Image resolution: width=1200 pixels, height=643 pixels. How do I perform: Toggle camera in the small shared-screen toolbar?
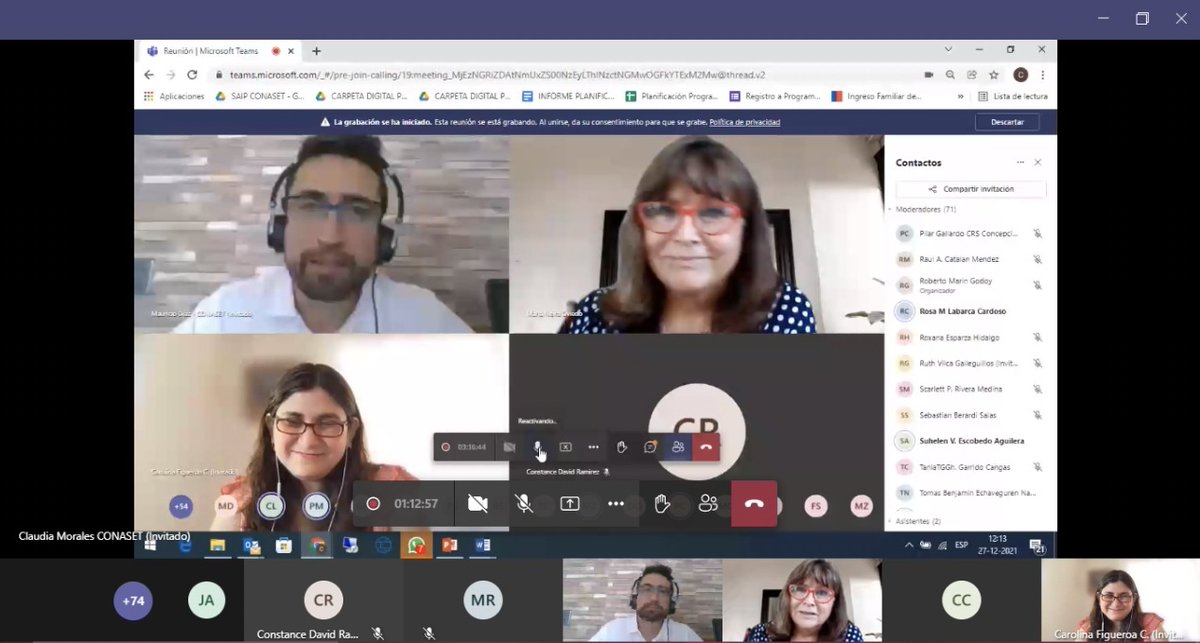click(509, 447)
